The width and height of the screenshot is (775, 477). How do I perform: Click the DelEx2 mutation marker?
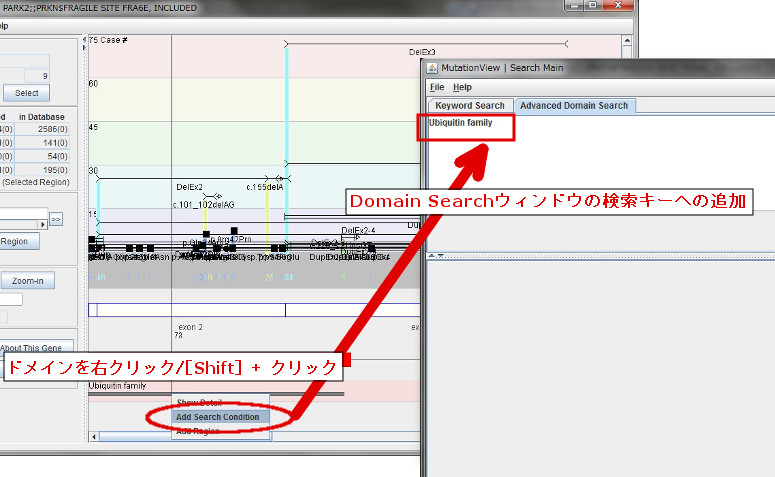pos(190,186)
